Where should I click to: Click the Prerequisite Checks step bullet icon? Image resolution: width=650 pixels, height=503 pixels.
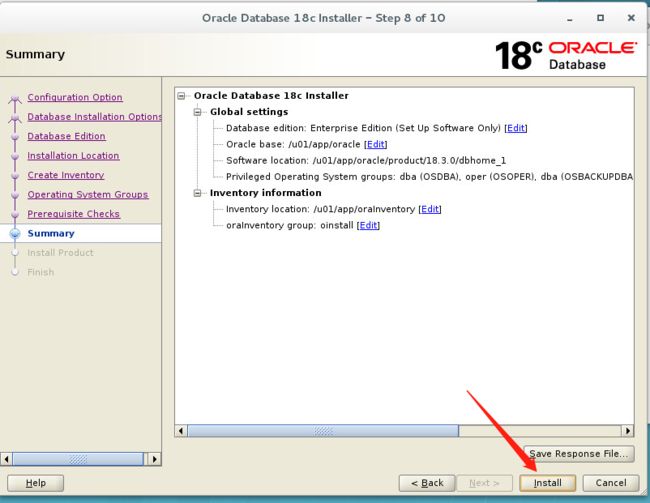15,214
